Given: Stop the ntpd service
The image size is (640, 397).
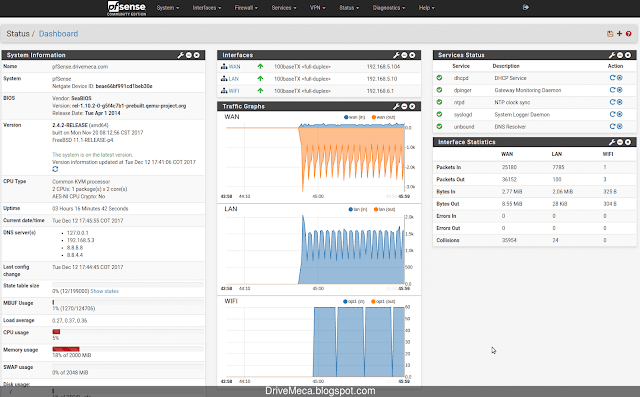Looking at the screenshot, I should coord(620,102).
